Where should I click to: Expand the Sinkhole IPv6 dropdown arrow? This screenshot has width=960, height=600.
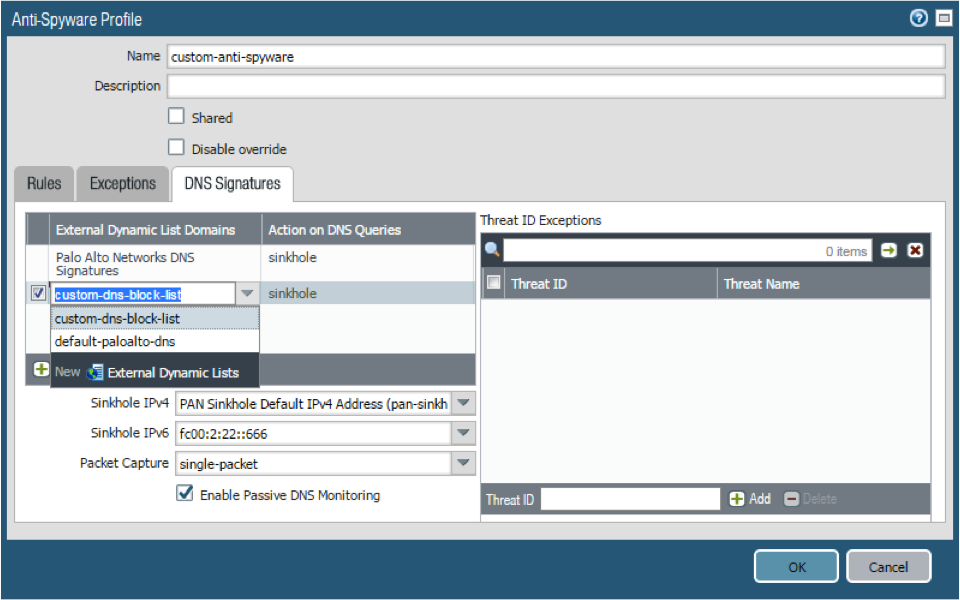click(x=463, y=433)
